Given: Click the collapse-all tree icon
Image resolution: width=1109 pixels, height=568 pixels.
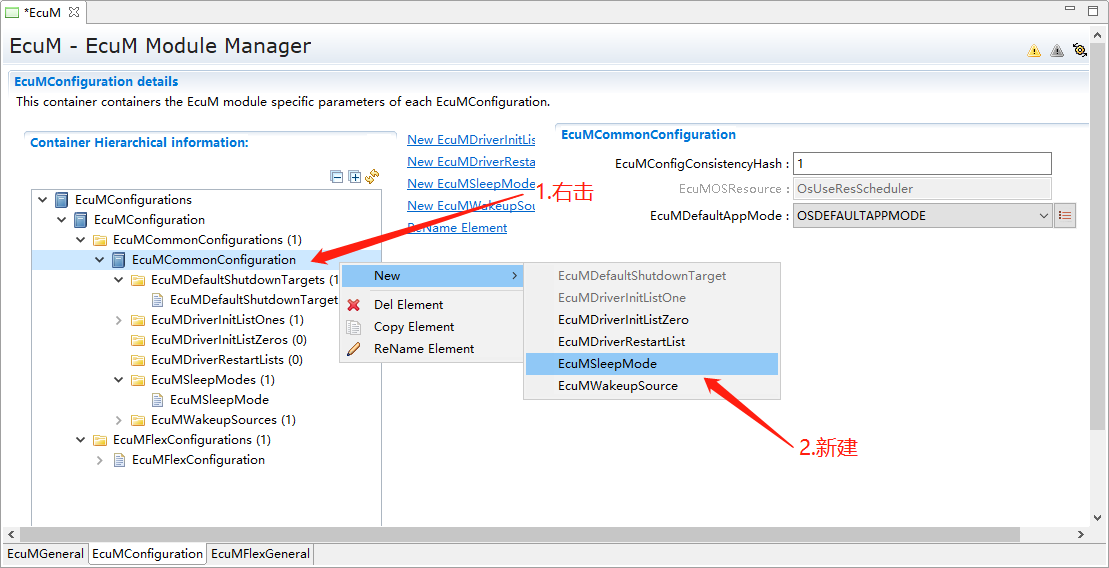Looking at the screenshot, I should (x=337, y=177).
